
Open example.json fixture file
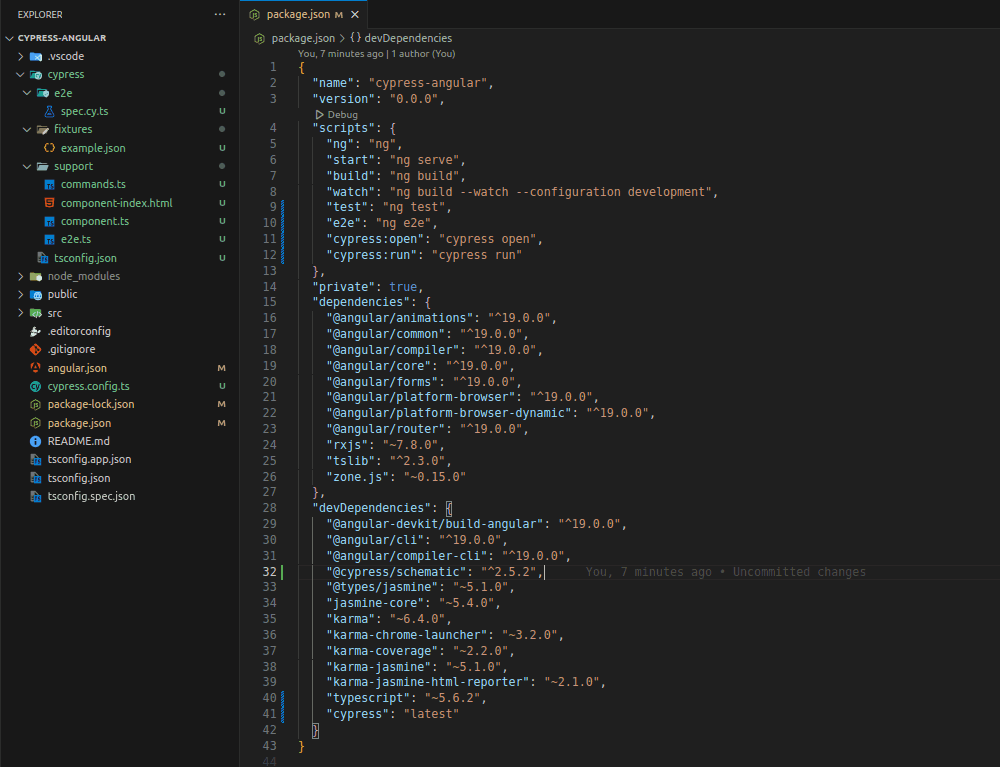click(93, 148)
